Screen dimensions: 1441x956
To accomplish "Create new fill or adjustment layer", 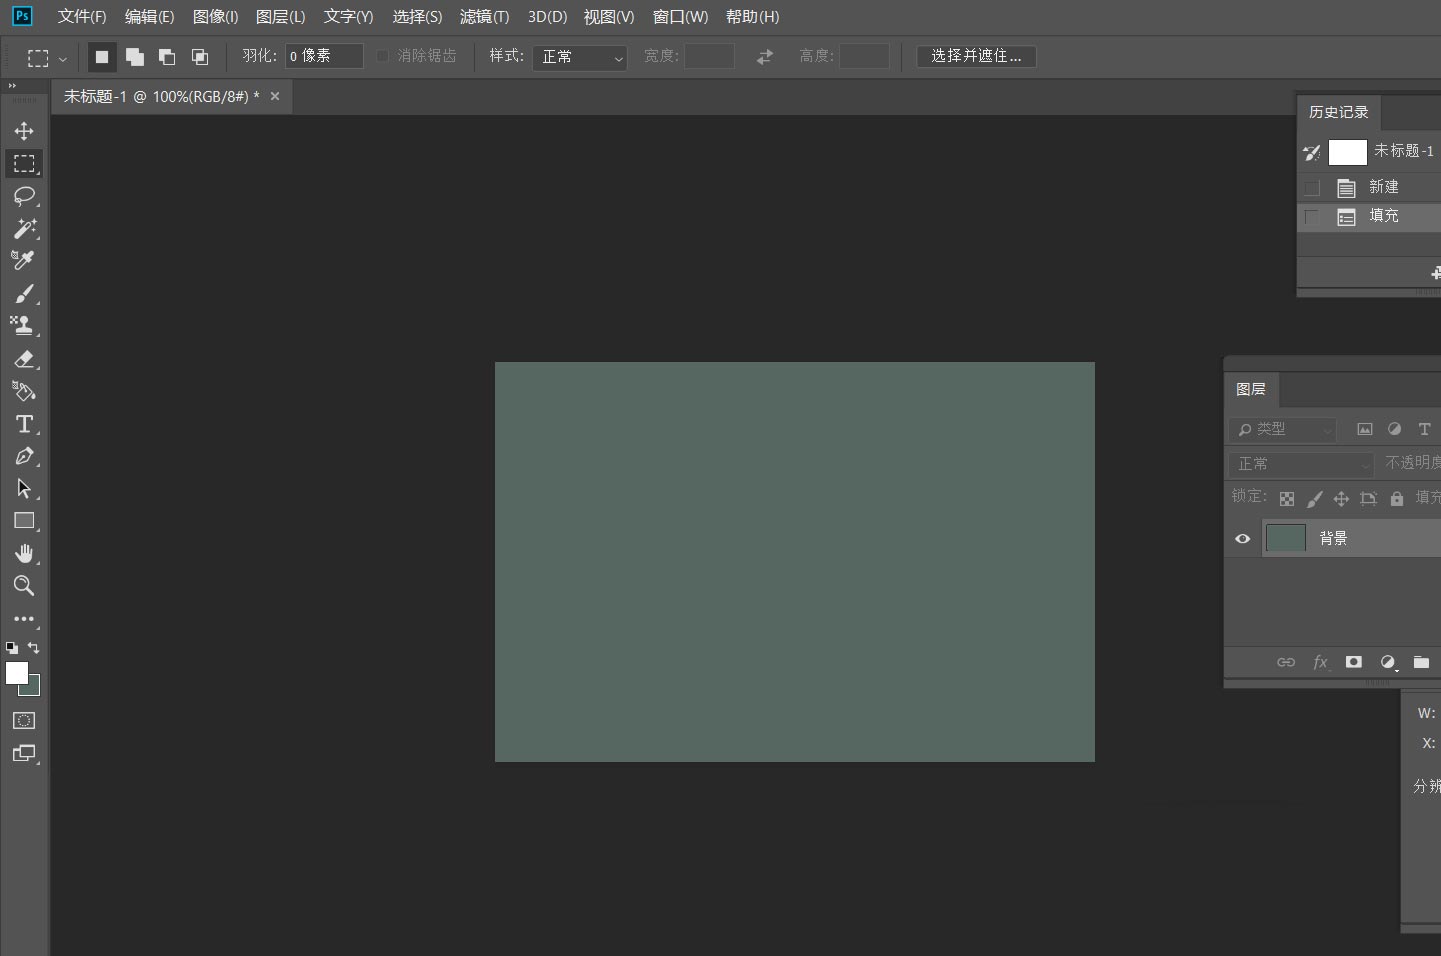I will pos(1388,662).
